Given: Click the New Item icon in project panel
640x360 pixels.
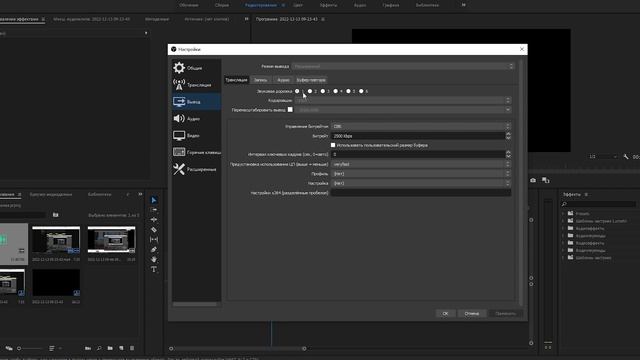Looking at the screenshot, I should click(x=121, y=348).
